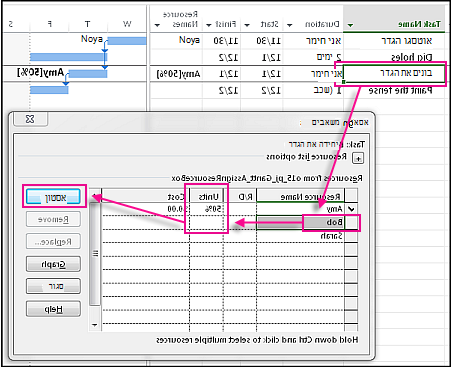Click the Help button in the dialog
This screenshot has width=451, height=369.
(53, 309)
